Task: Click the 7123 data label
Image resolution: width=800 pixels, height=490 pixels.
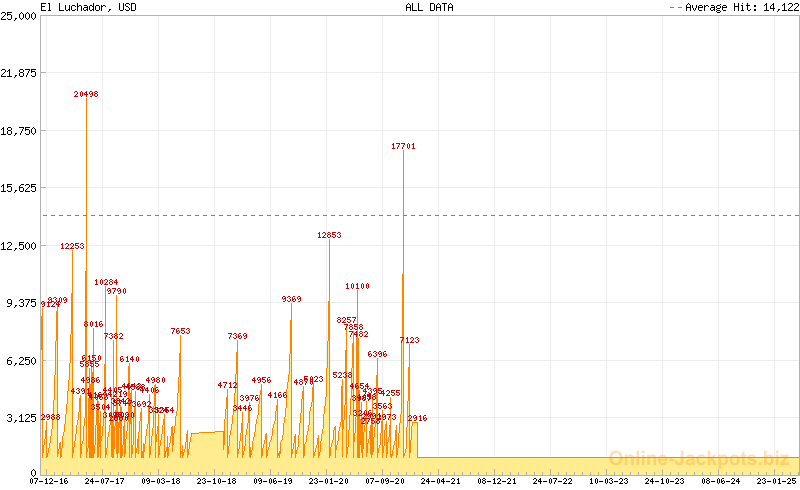Action: point(409,340)
